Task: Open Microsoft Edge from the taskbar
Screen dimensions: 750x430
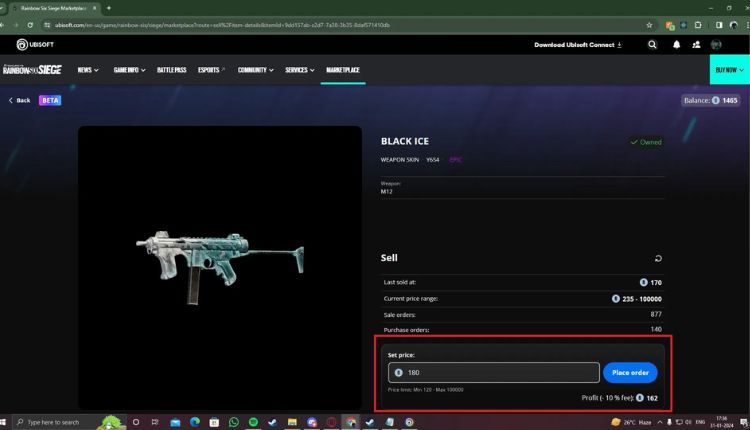Action: point(195,422)
